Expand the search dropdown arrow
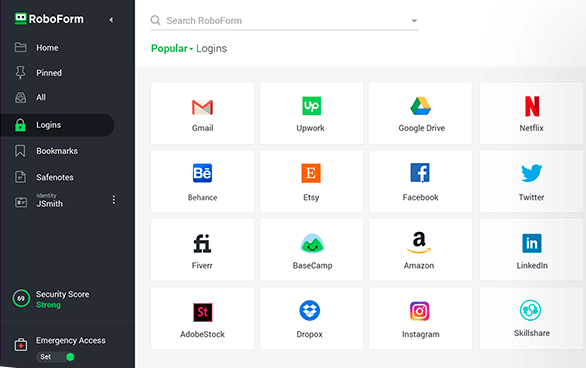Viewport: 586px width, 368px height. tap(414, 21)
